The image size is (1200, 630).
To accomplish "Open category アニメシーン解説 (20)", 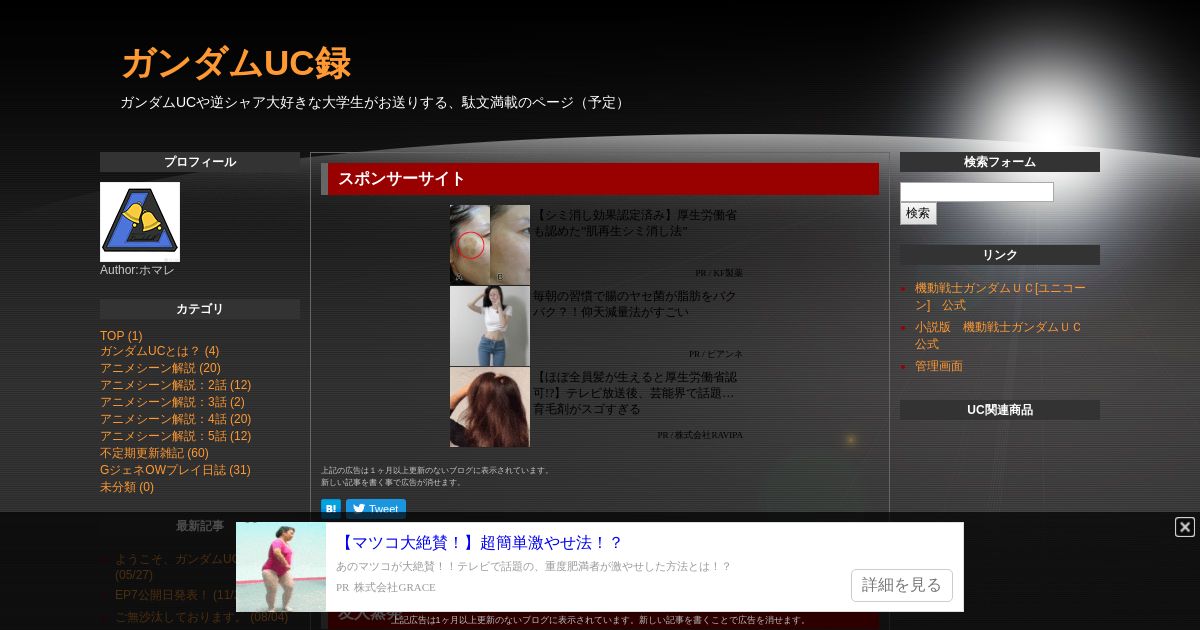I will 160,368.
